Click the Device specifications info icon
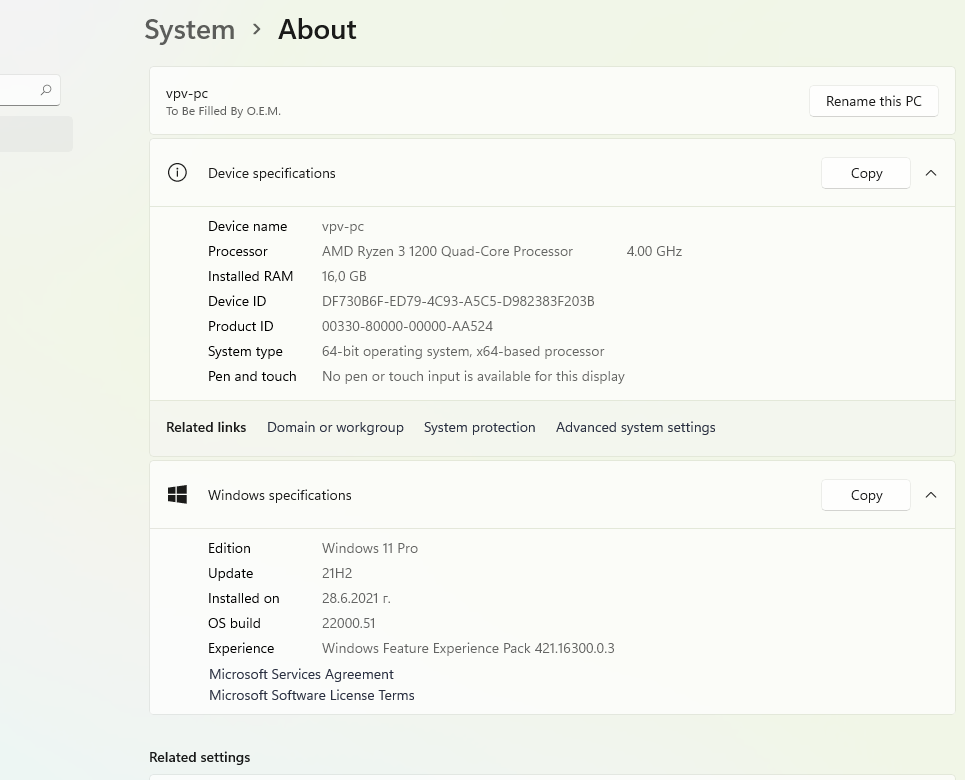This screenshot has height=780, width=965. tap(177, 173)
